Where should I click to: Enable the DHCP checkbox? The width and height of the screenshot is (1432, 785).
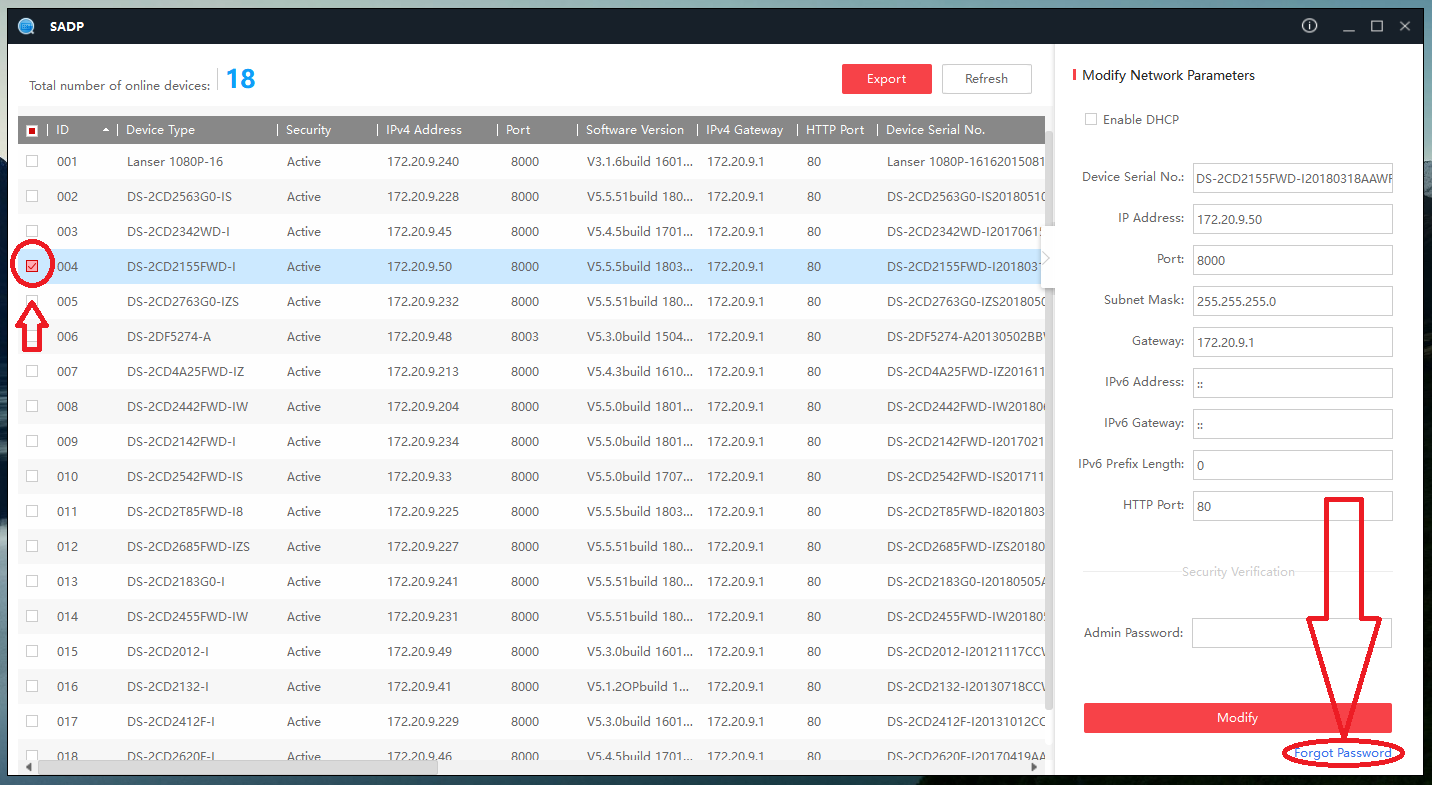(1091, 119)
